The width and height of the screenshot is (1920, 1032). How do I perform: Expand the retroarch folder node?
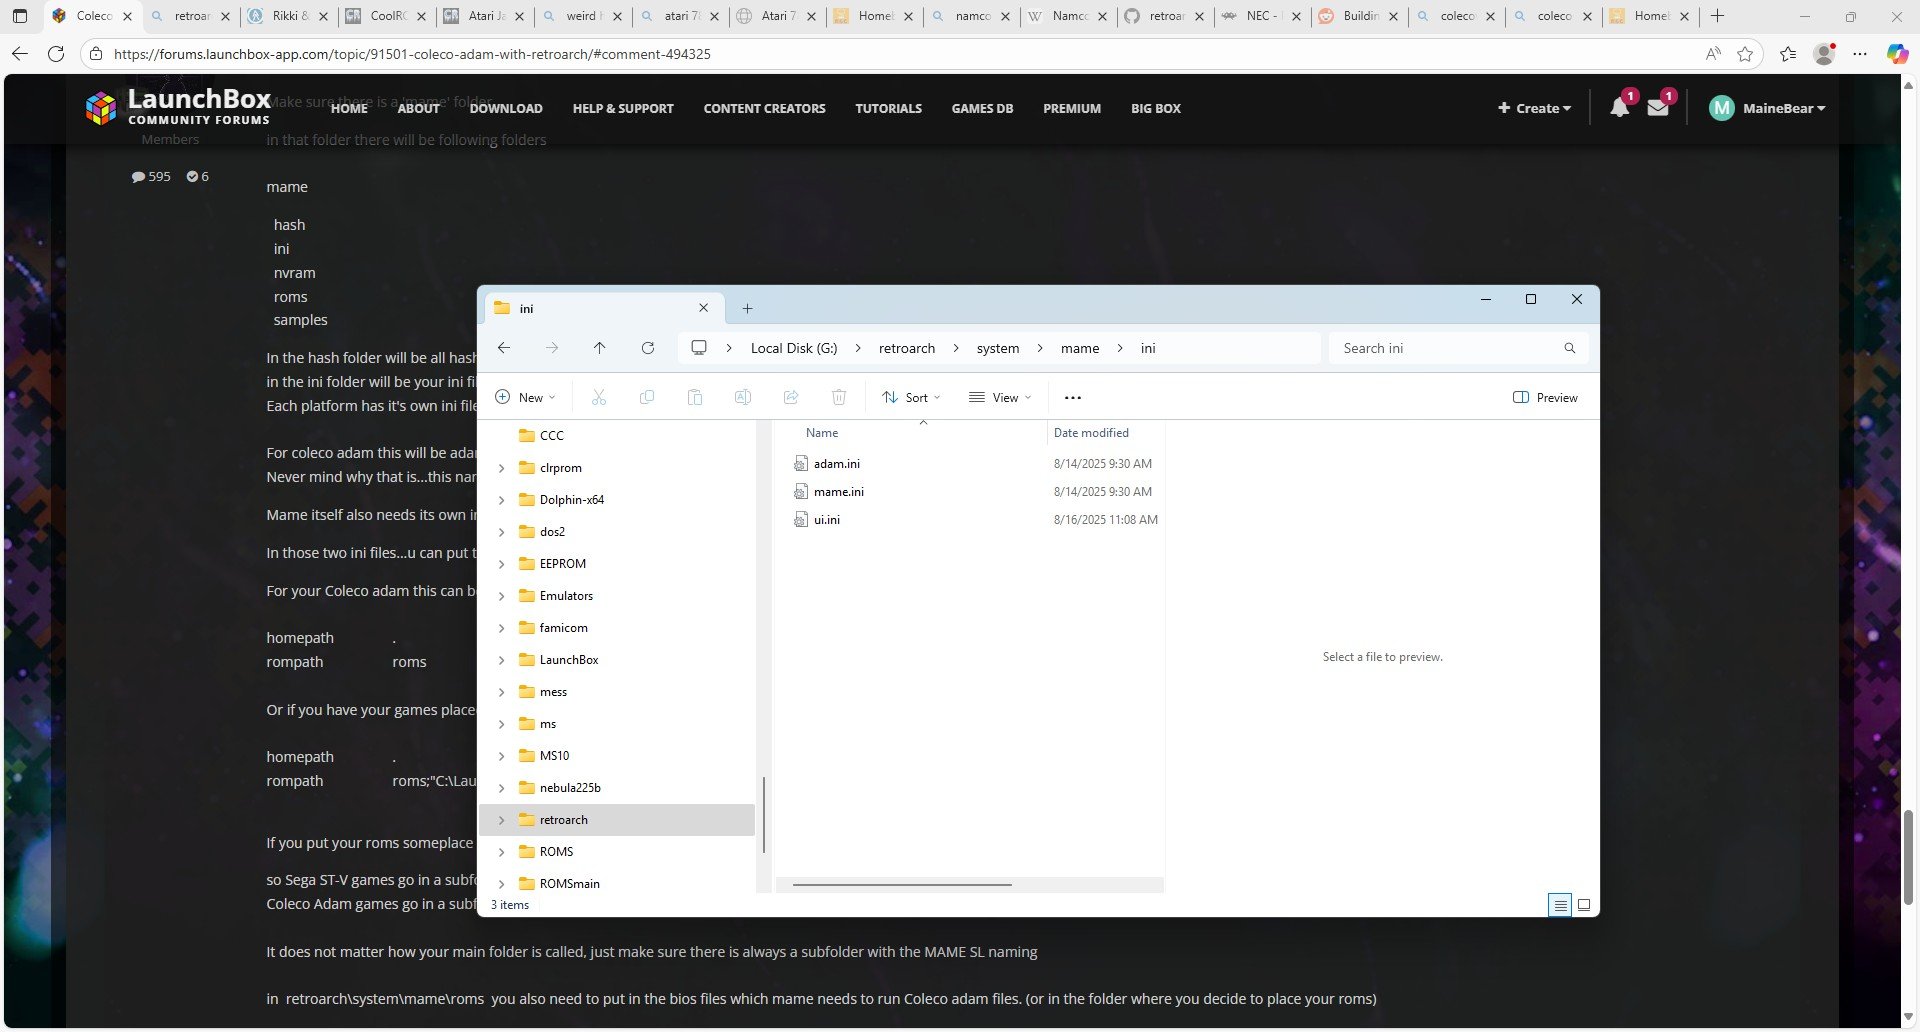pyautogui.click(x=501, y=820)
